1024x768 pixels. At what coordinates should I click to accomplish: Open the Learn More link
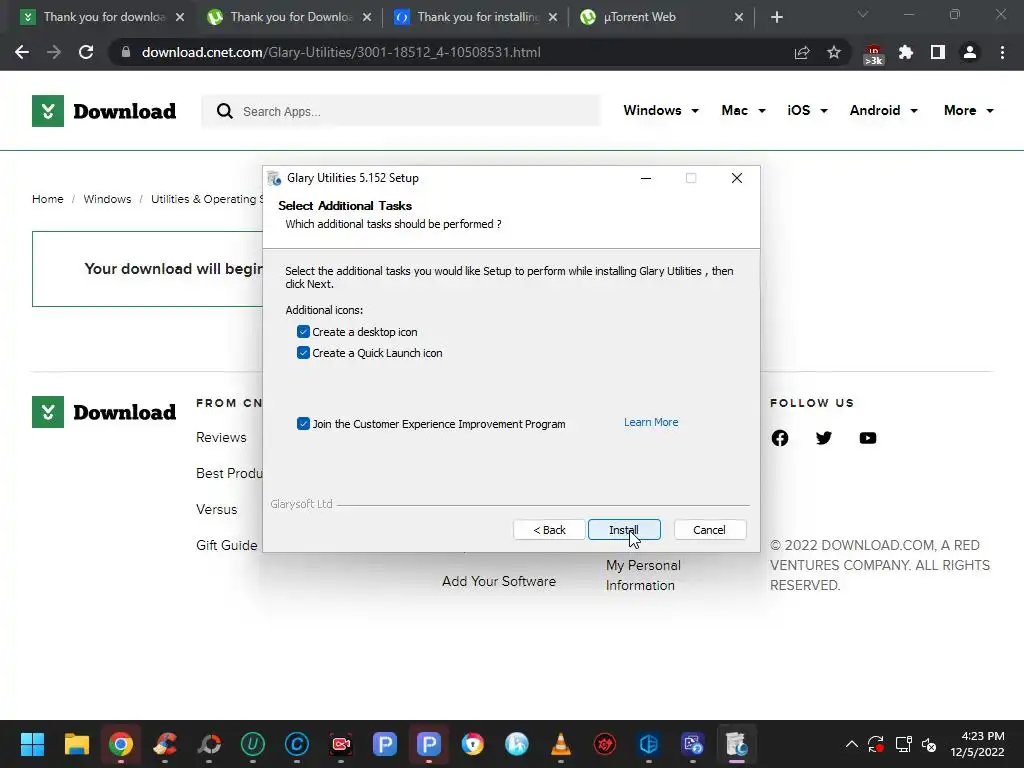click(x=650, y=422)
